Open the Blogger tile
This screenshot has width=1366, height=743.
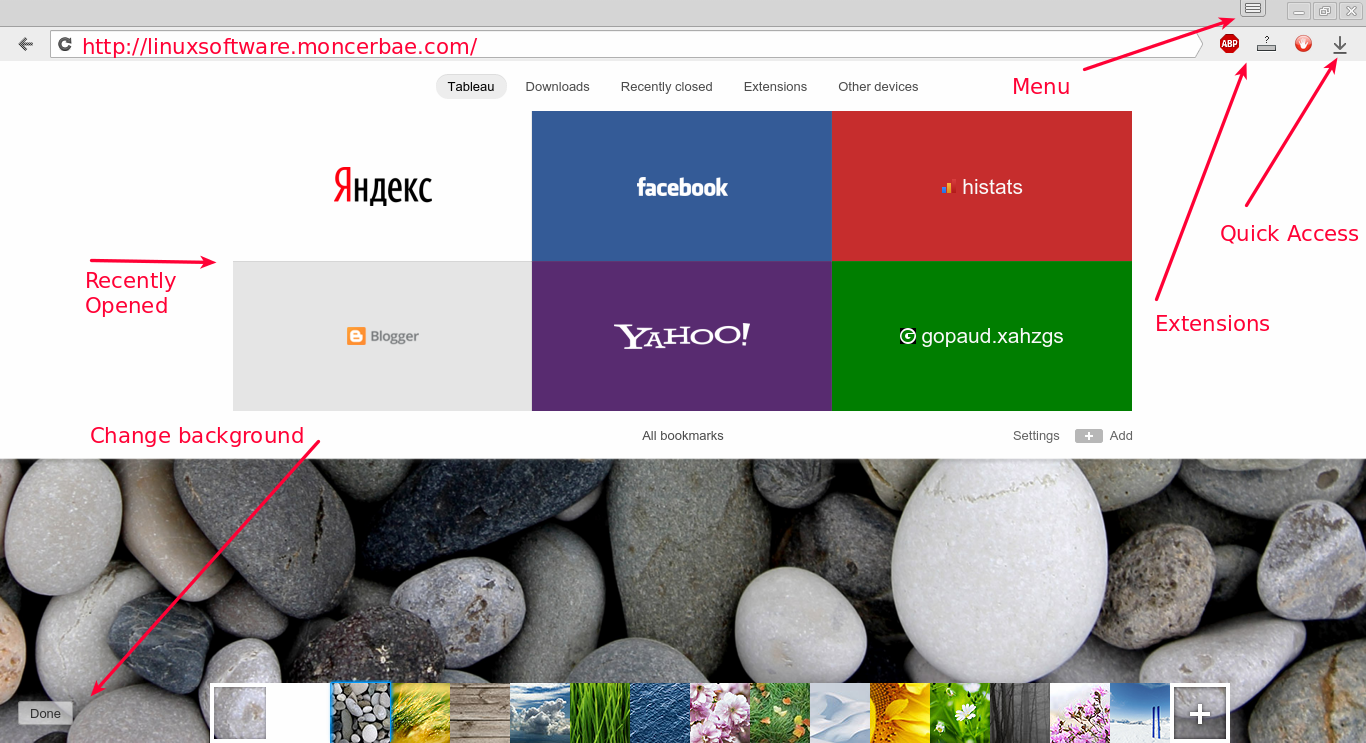(x=382, y=336)
